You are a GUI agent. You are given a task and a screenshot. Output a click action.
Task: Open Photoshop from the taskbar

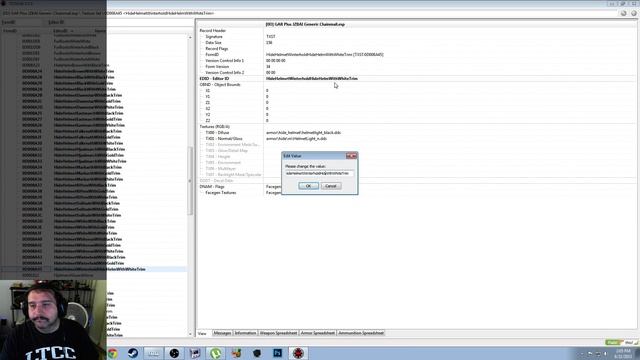click(278, 353)
